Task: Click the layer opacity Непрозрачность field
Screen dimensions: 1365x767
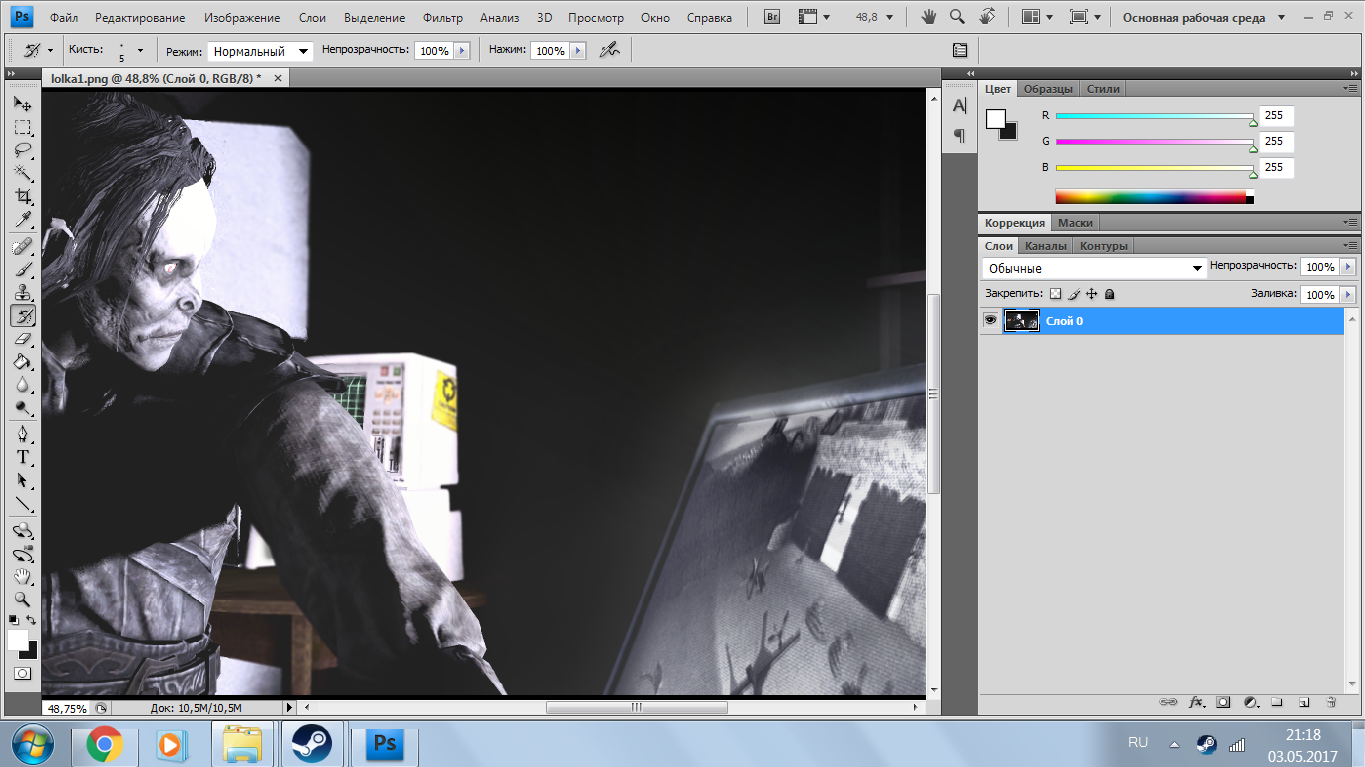Action: (x=1319, y=267)
